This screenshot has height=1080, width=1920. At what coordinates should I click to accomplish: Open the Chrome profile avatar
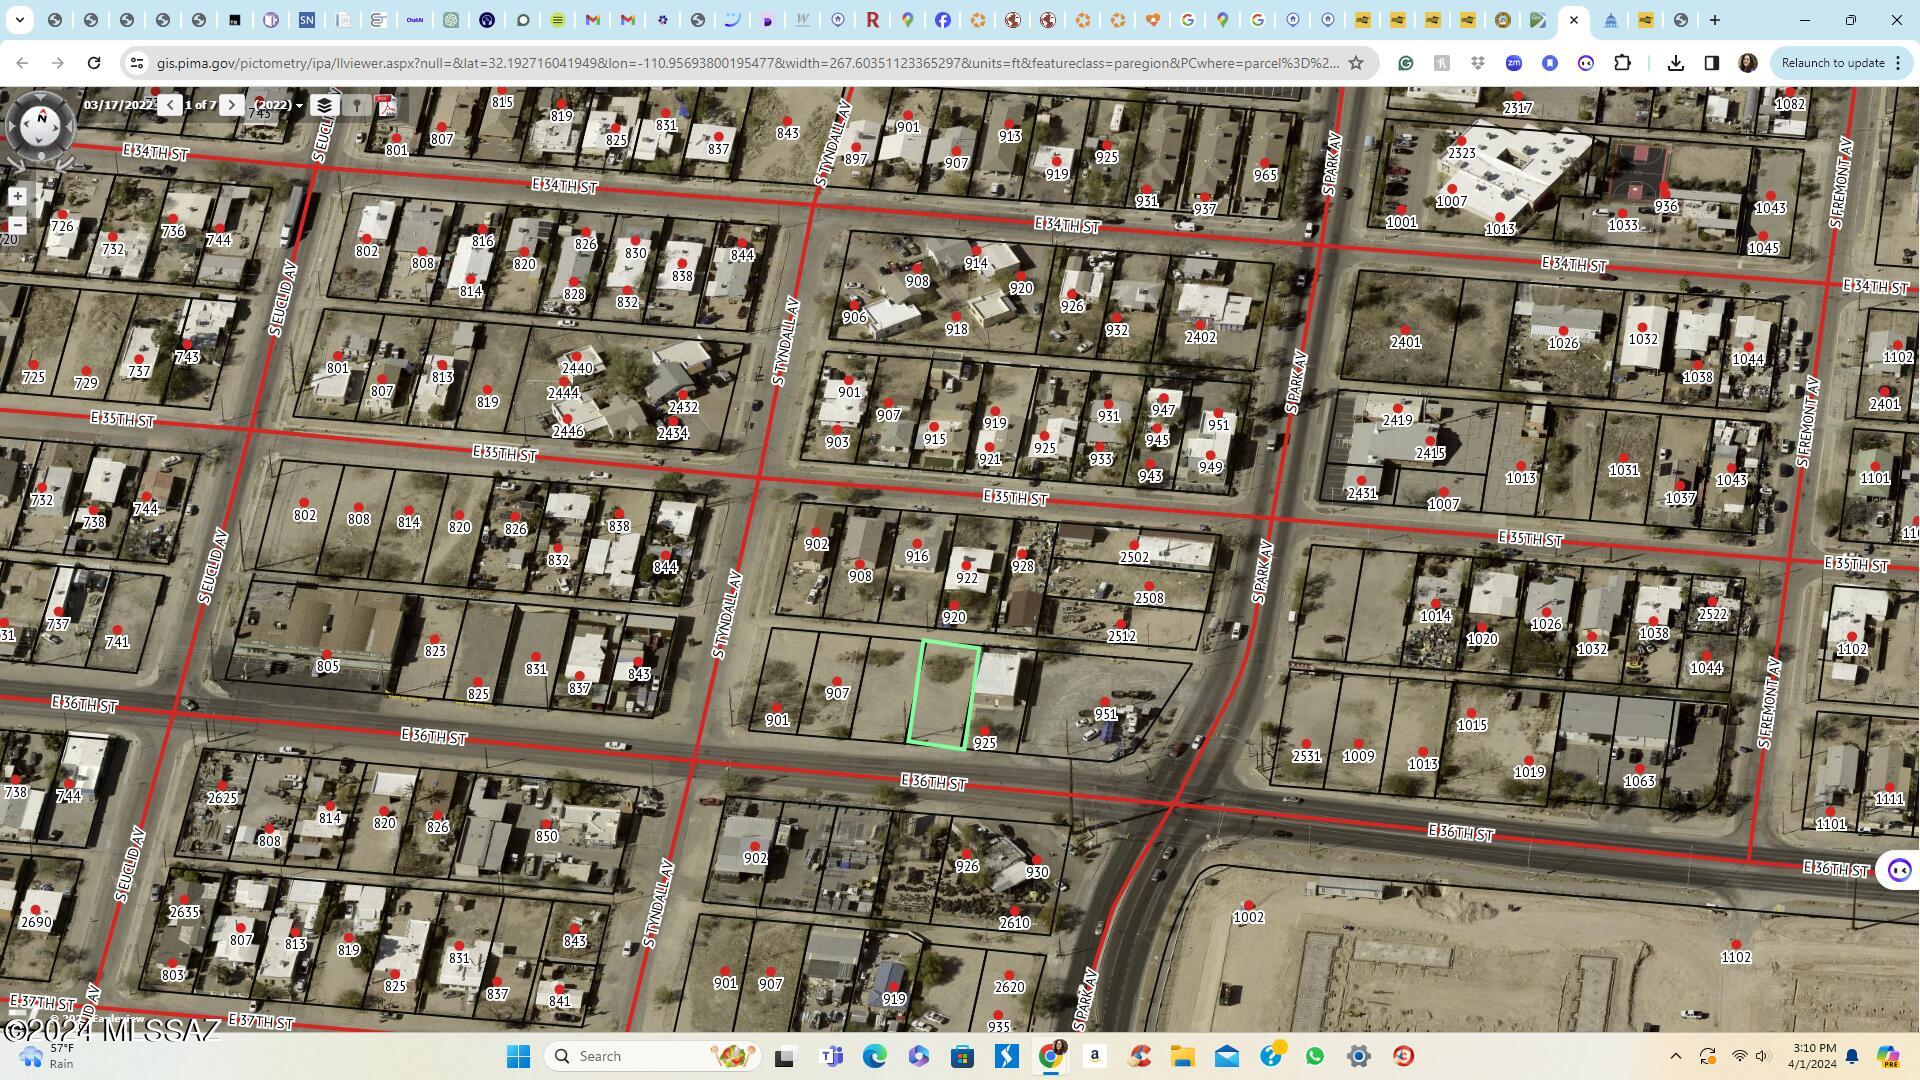coord(1748,63)
